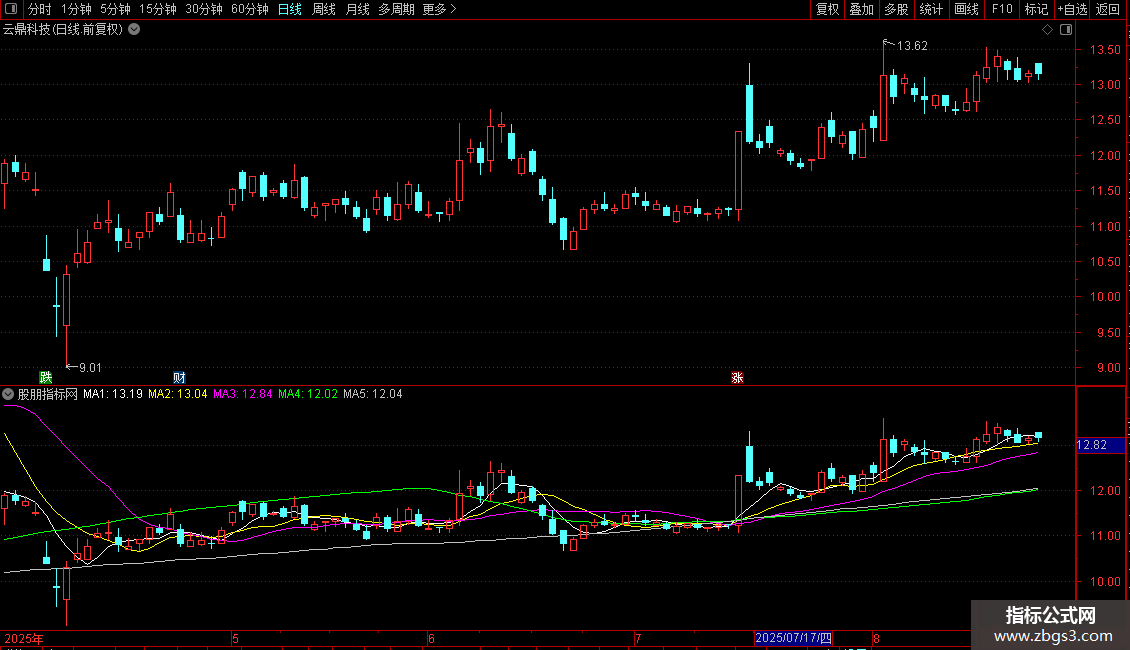Click the MA1: 13.19 value
The width and height of the screenshot is (1130, 650).
click(x=112, y=394)
